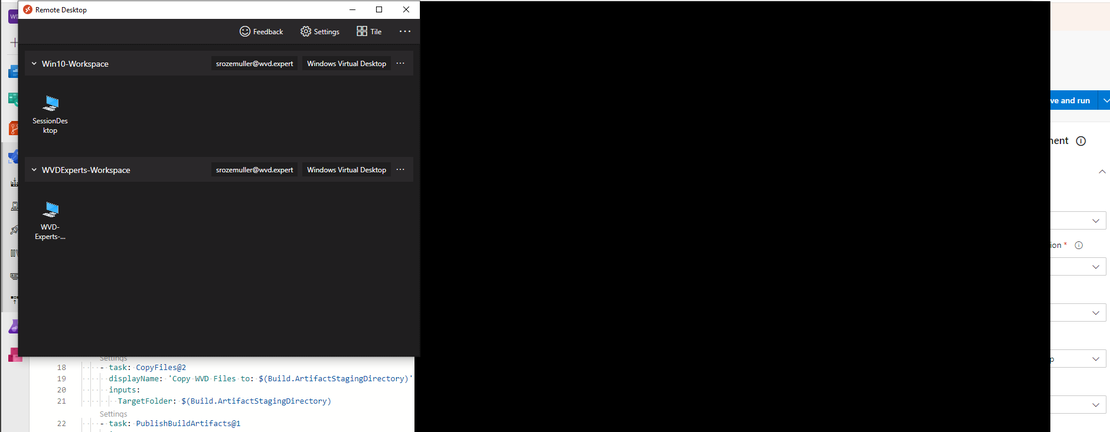Click the info icon beside the panel heading
Screen dimensions: 1110x432
tap(1081, 141)
